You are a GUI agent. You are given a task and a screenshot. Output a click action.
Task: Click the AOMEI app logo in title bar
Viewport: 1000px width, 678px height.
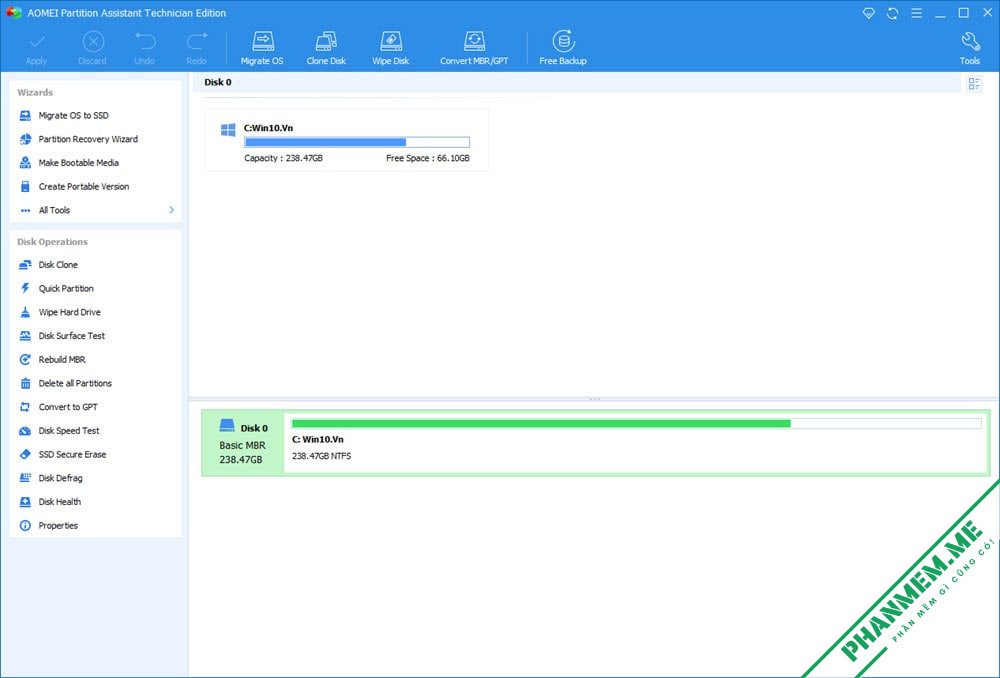click(x=13, y=13)
